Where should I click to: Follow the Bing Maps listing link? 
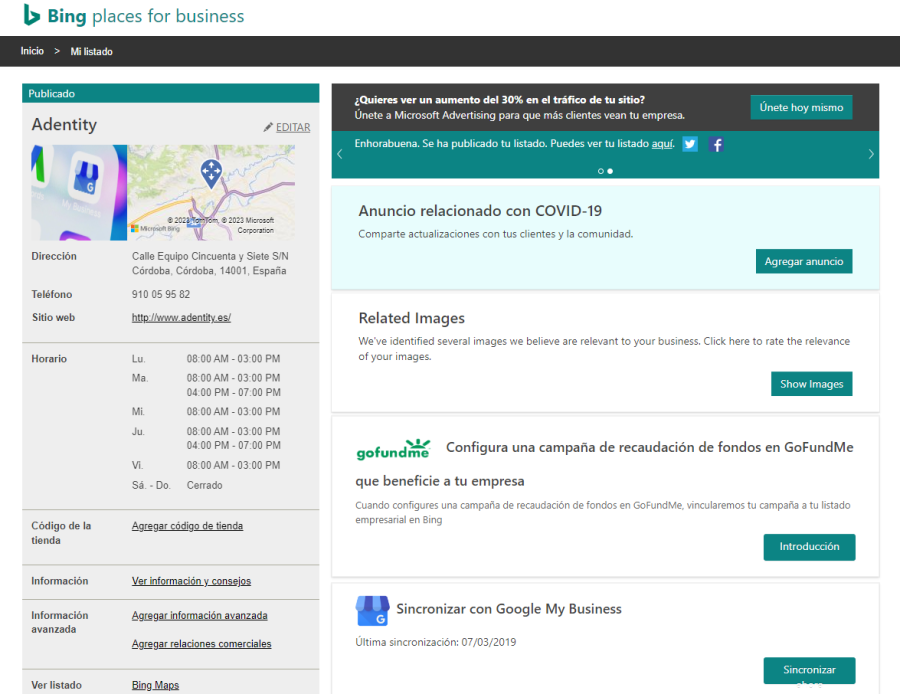155,685
